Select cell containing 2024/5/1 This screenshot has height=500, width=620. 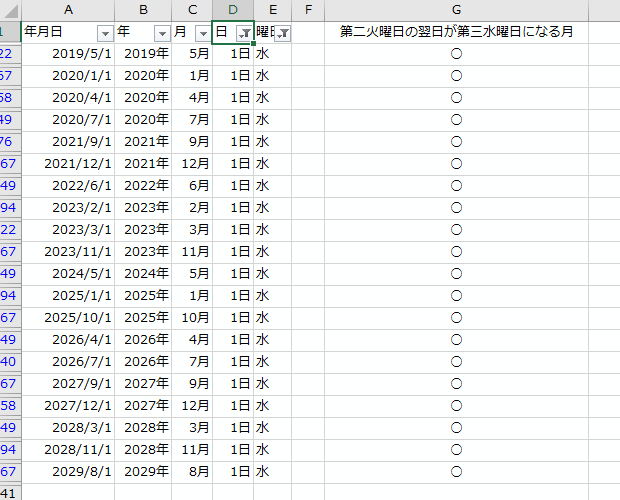[x=68, y=274]
